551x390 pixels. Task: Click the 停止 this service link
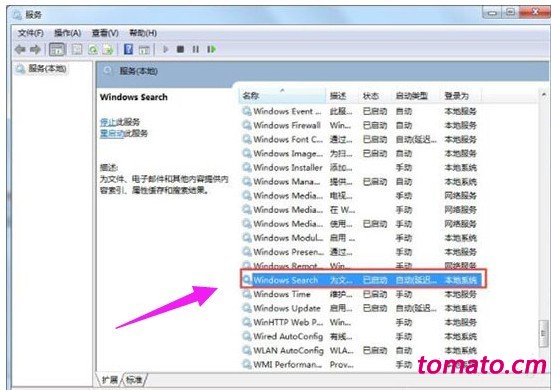click(x=108, y=122)
